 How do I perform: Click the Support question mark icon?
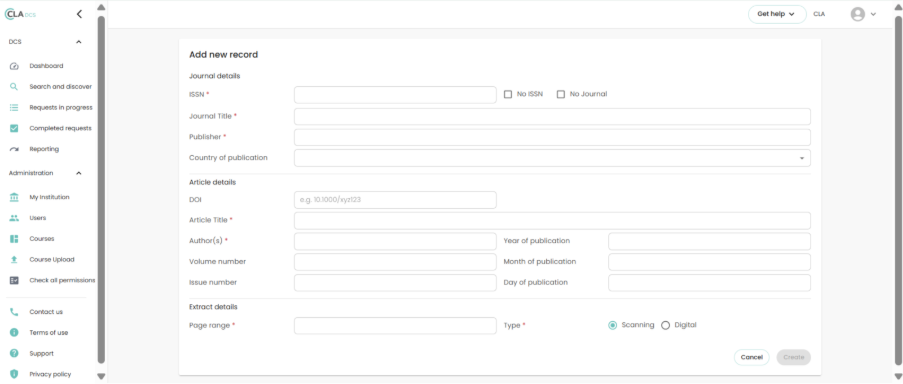click(x=14, y=353)
